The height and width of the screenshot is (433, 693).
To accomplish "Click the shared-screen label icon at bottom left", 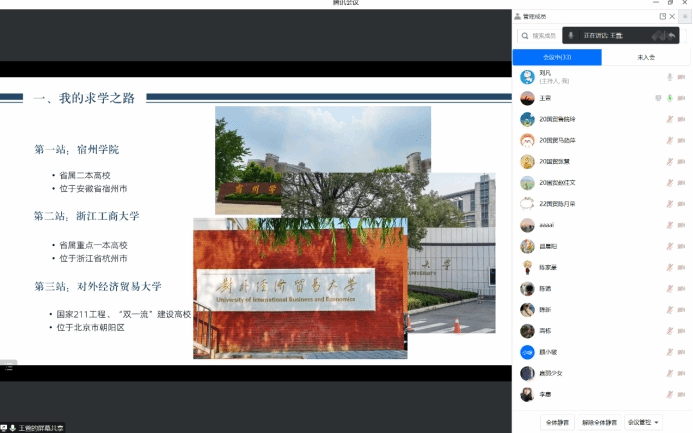I will click(5, 428).
